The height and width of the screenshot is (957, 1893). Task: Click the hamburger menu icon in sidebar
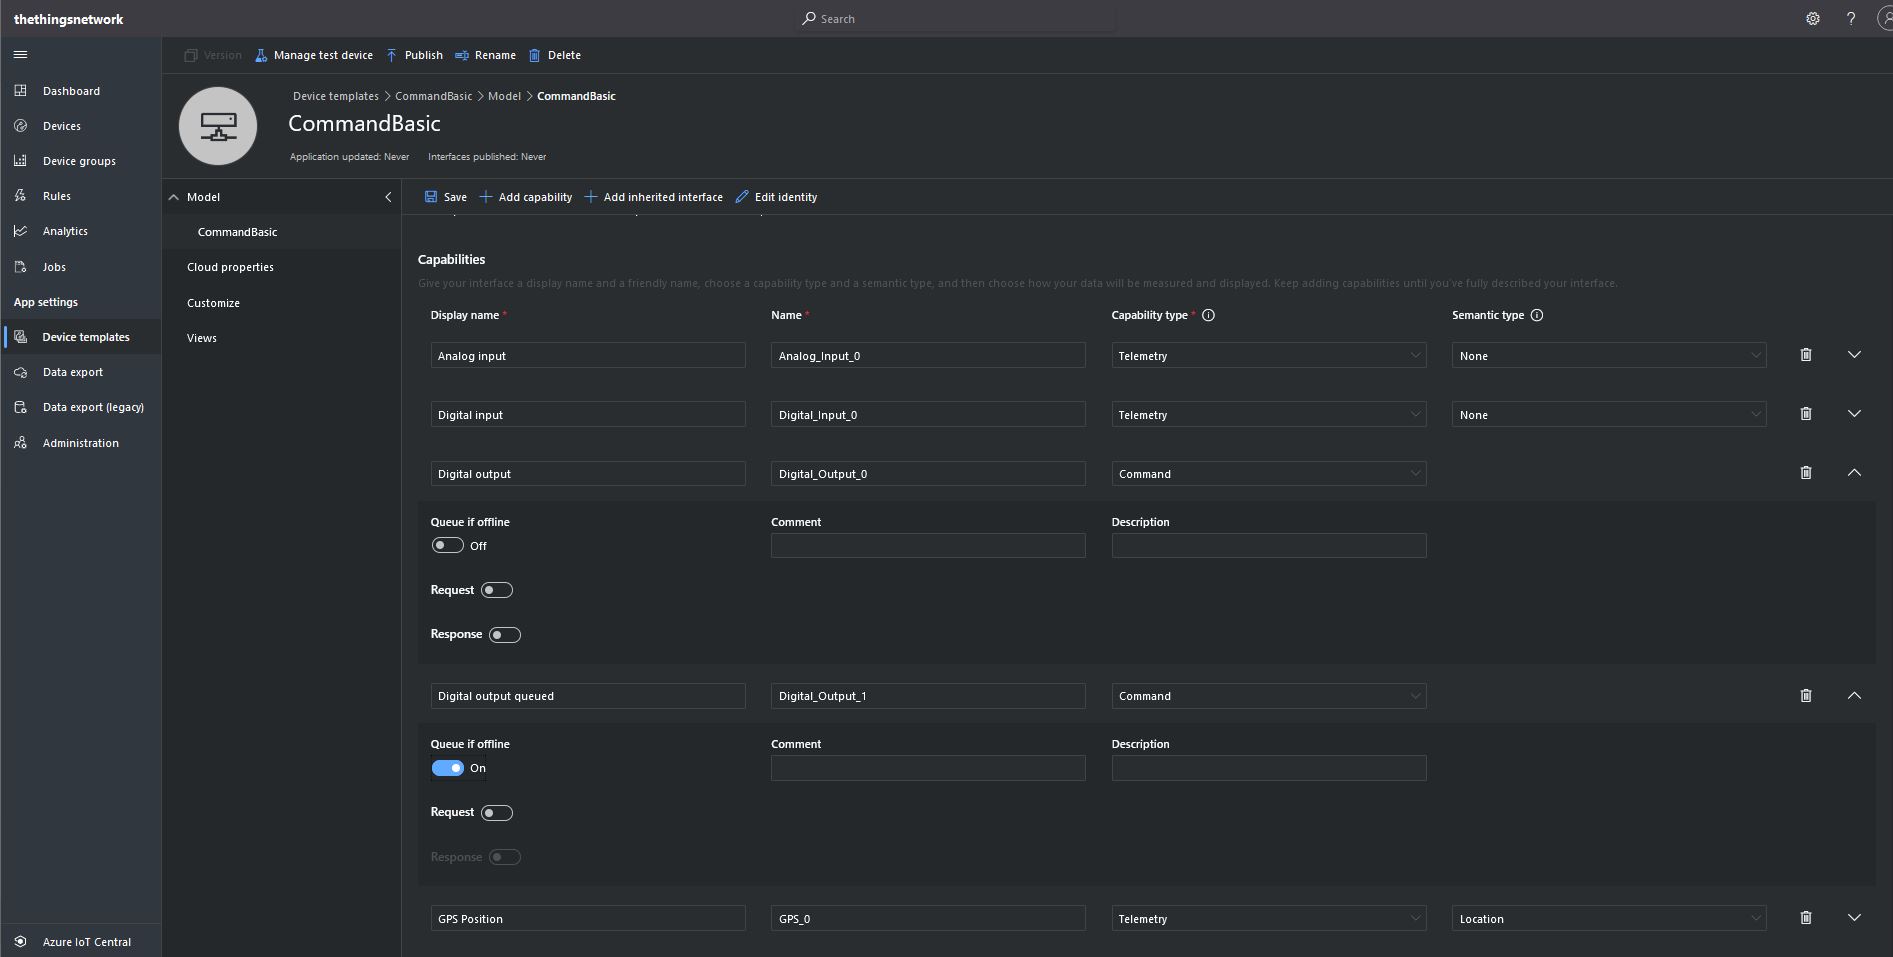coord(20,55)
